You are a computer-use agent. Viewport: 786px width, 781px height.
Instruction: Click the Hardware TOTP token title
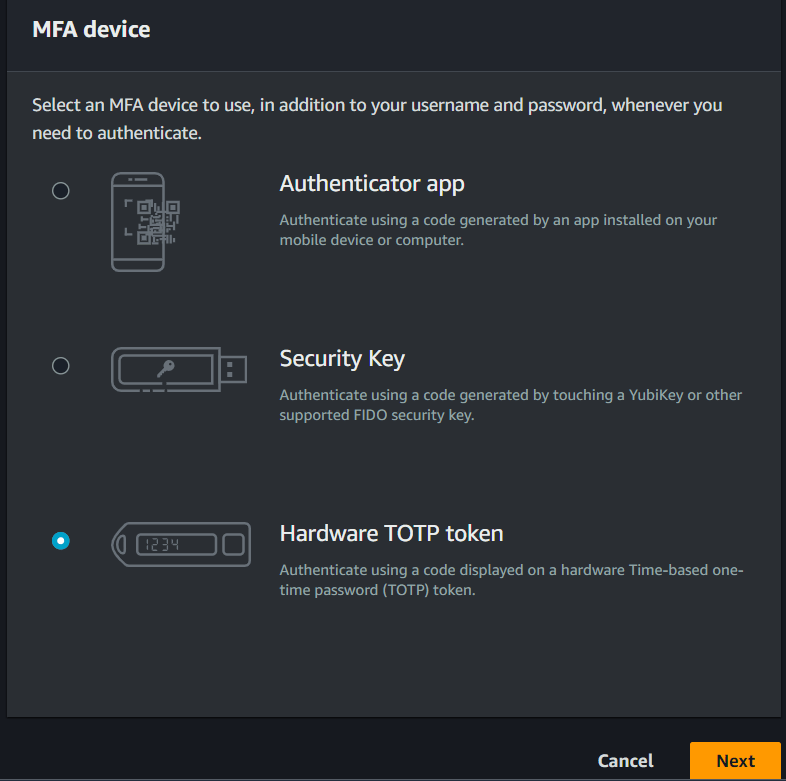tap(391, 533)
